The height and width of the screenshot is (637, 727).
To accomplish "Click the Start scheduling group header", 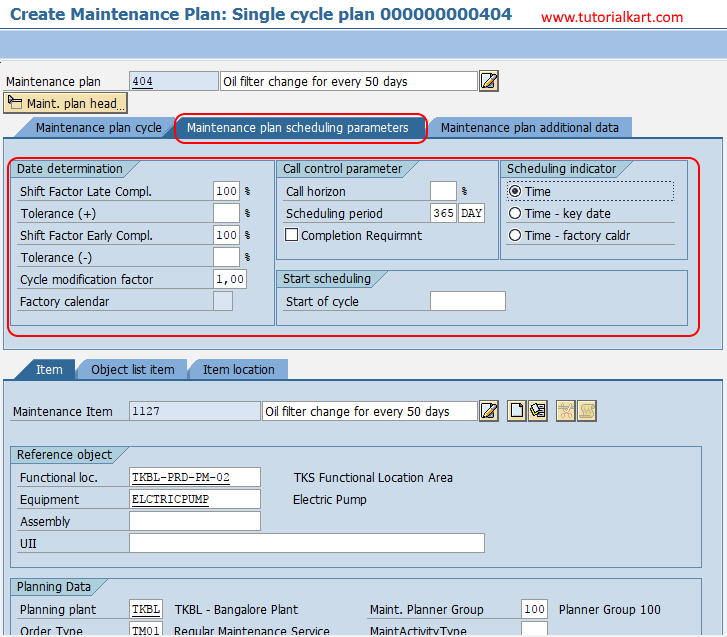I will pyautogui.click(x=326, y=279).
